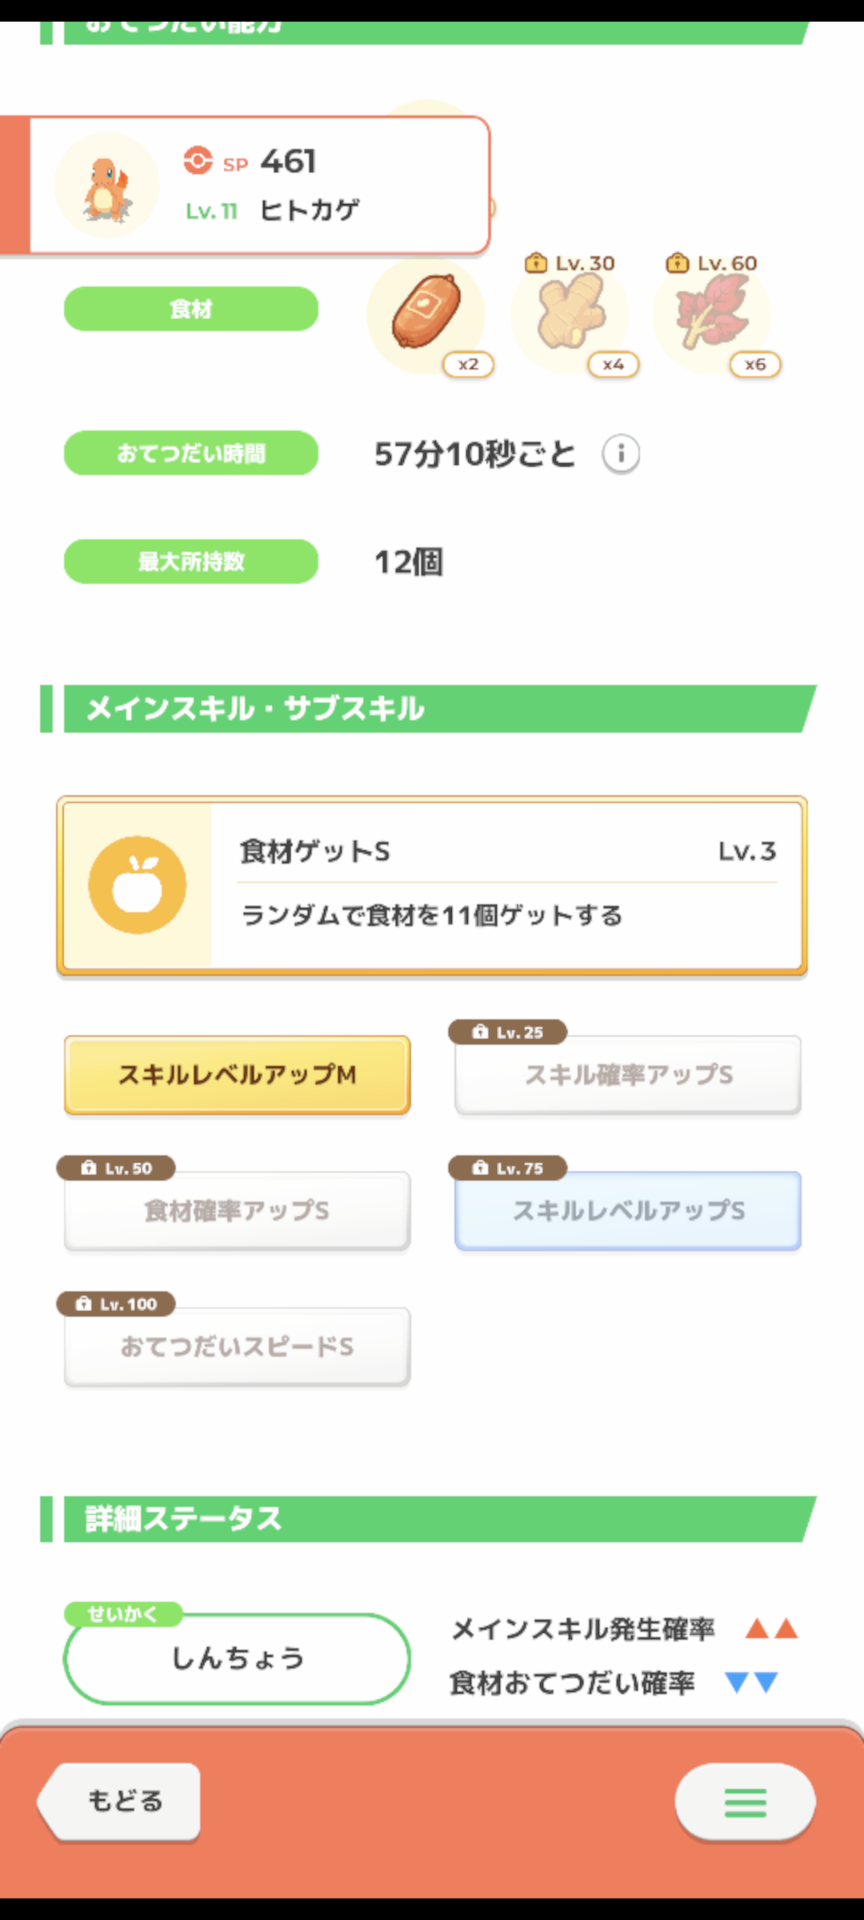This screenshot has width=864, height=1920.
Task: Tap the Pokéball SP icon
Action: coord(198,161)
